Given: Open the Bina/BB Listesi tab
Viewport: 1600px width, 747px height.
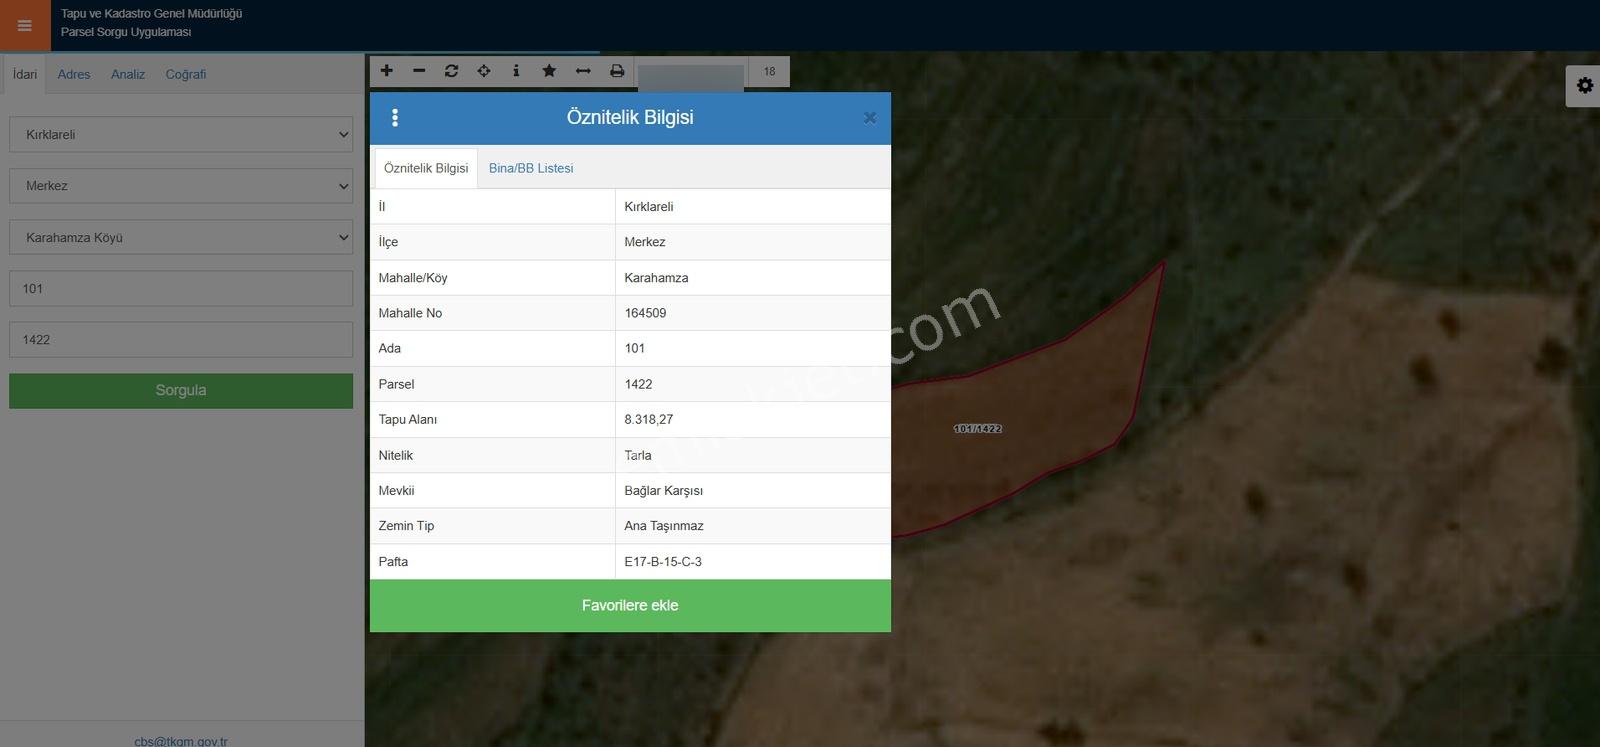Looking at the screenshot, I should click(x=531, y=168).
